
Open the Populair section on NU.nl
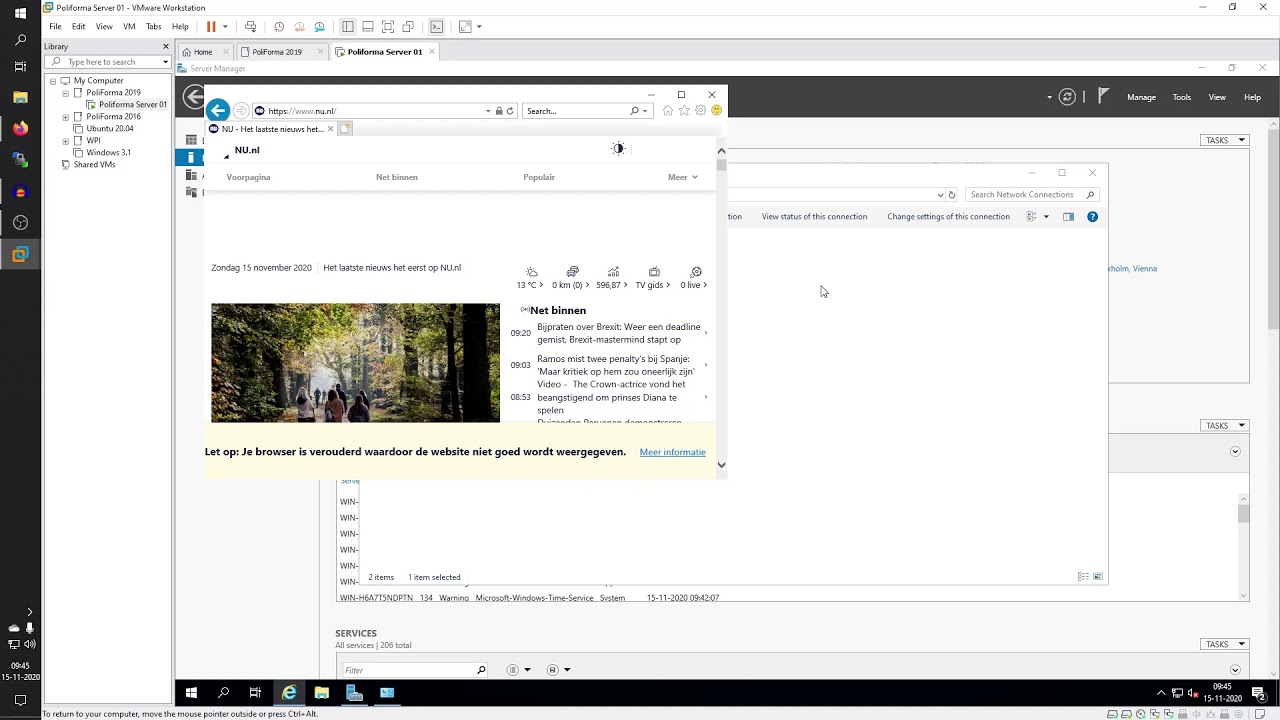(539, 177)
